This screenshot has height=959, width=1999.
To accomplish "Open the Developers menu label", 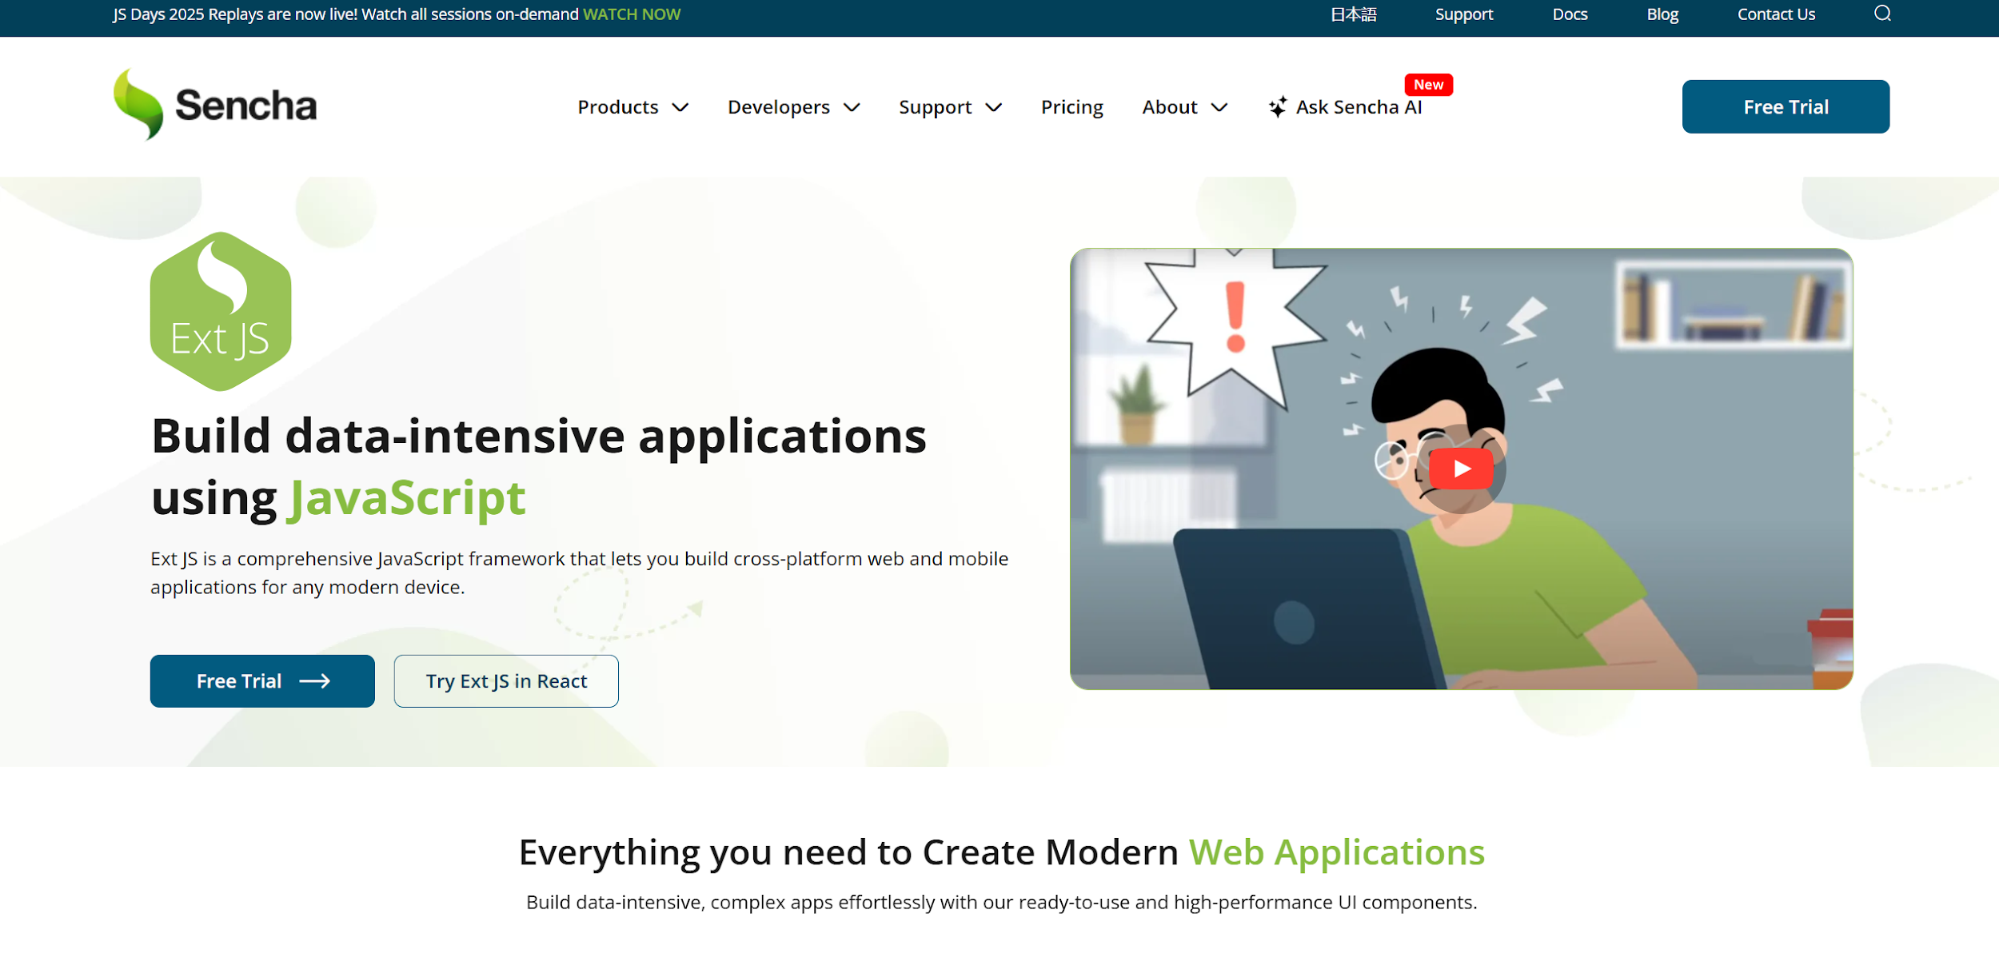I will click(779, 107).
